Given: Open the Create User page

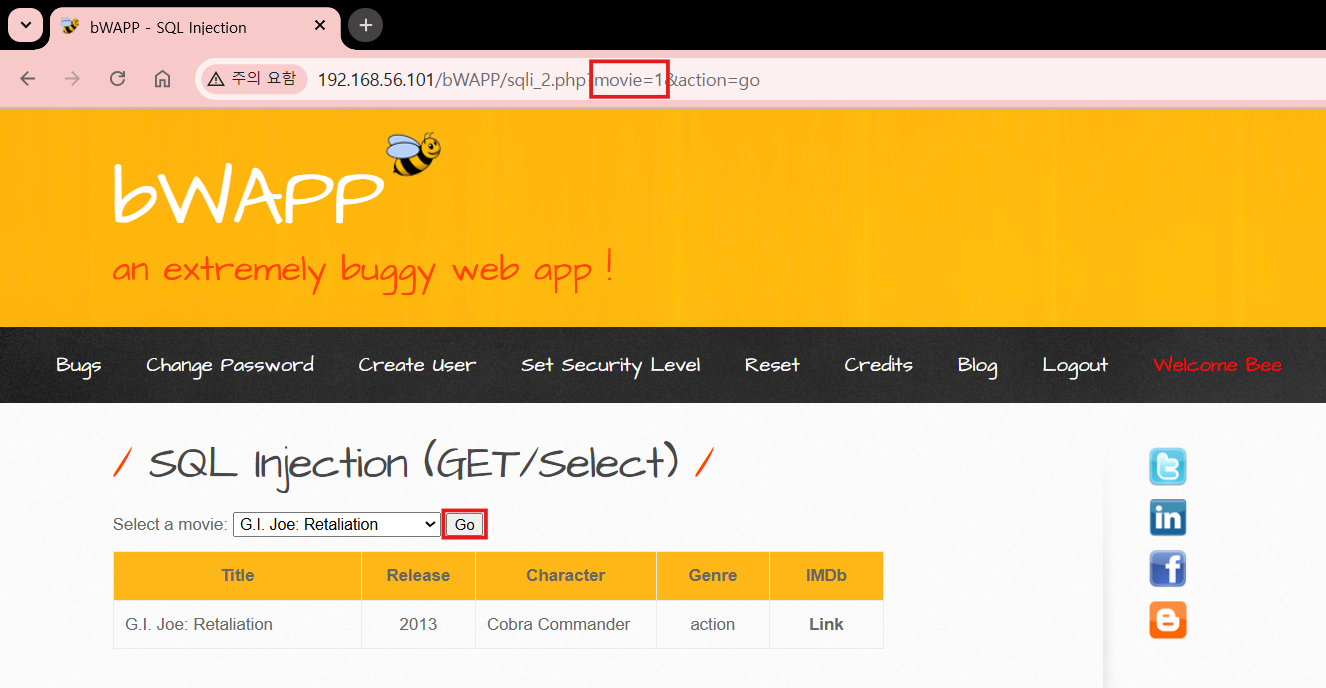Looking at the screenshot, I should click(417, 365).
